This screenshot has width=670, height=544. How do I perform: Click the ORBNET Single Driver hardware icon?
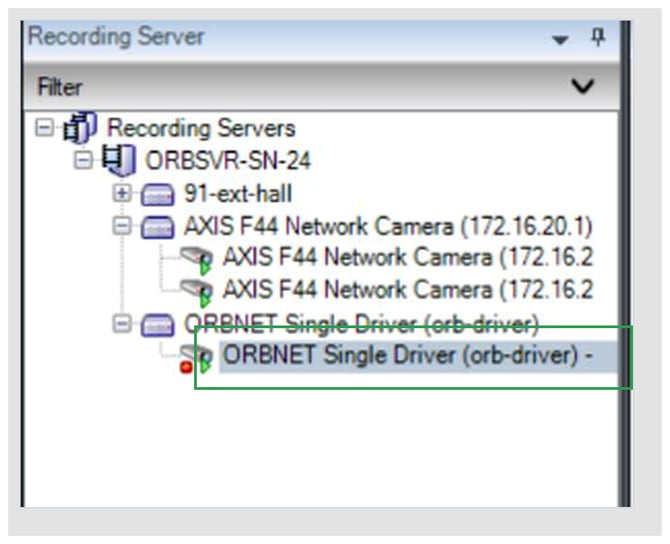pos(157,325)
